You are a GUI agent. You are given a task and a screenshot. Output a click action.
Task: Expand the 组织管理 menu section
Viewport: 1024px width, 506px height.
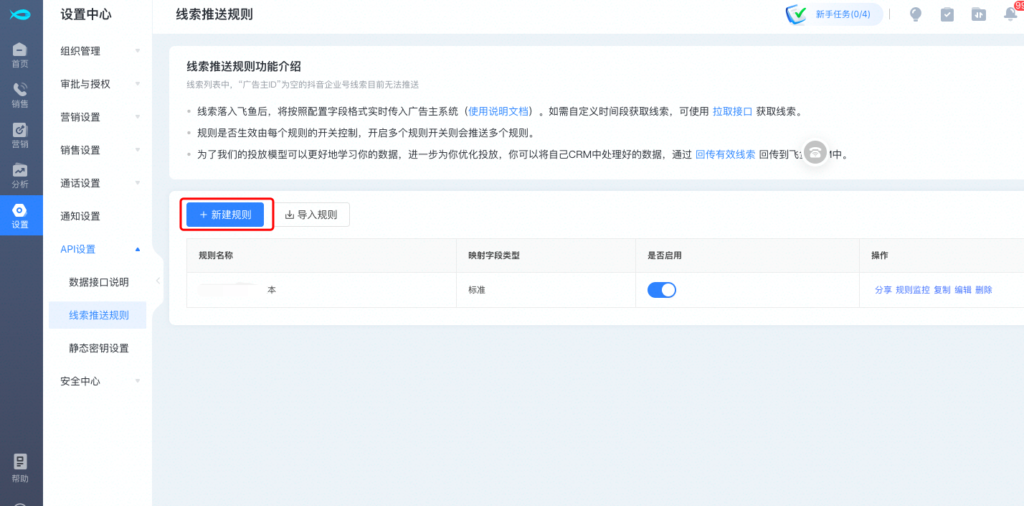point(98,51)
